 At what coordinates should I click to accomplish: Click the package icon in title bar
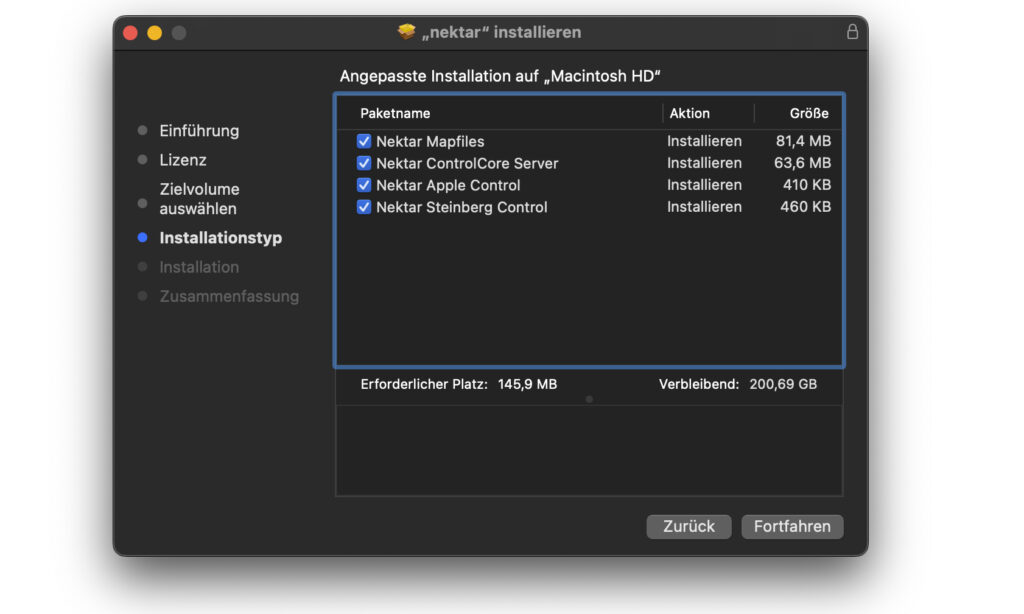tap(407, 31)
